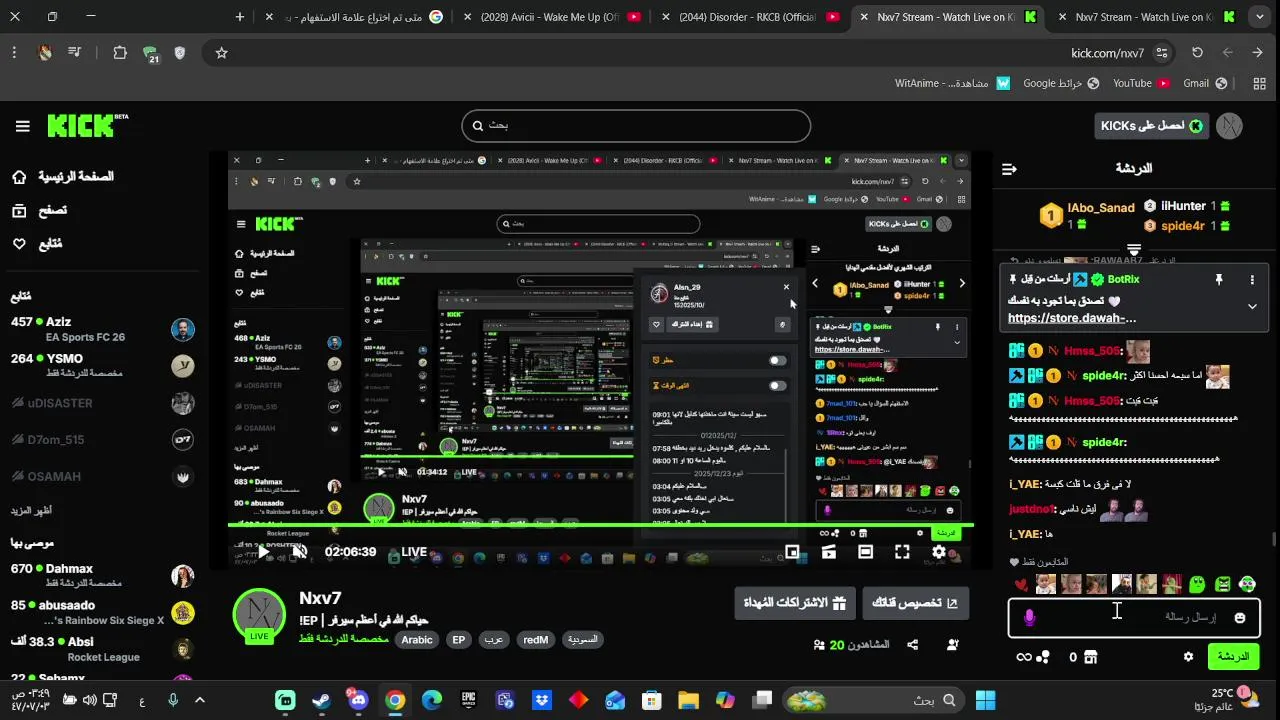
Task: Open the Kick shop icon below chat
Action: [1090, 657]
